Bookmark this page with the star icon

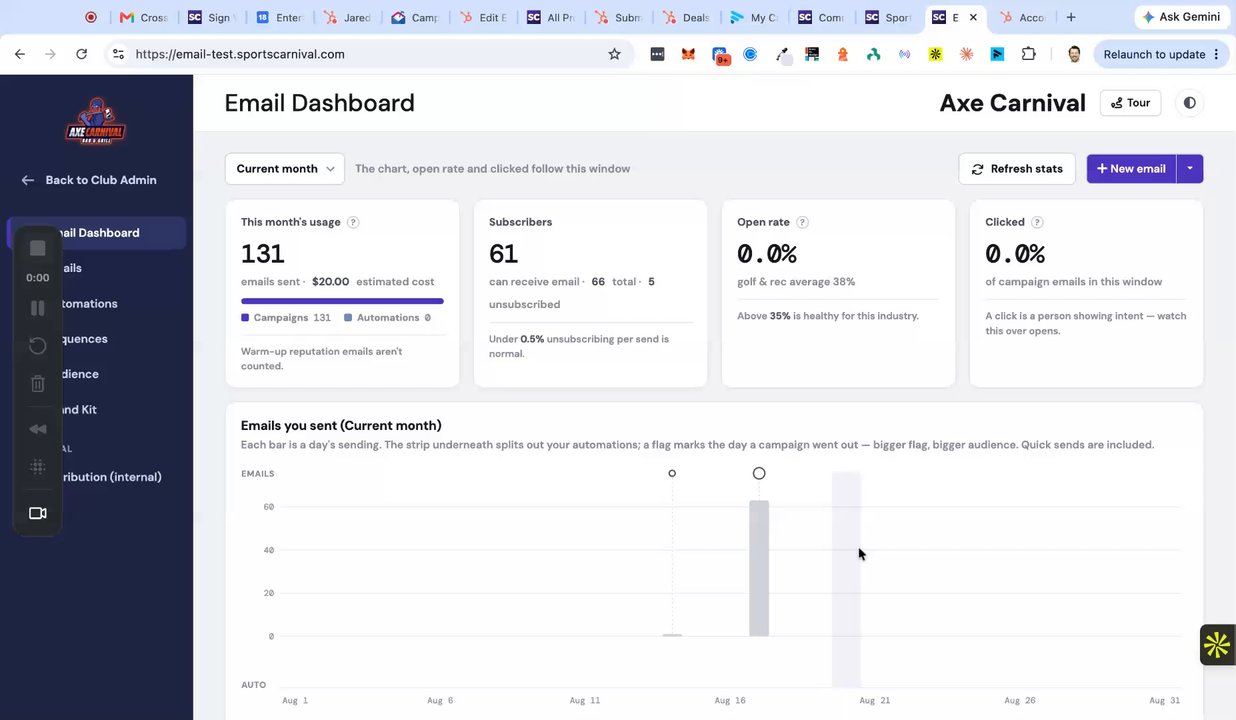coord(614,54)
